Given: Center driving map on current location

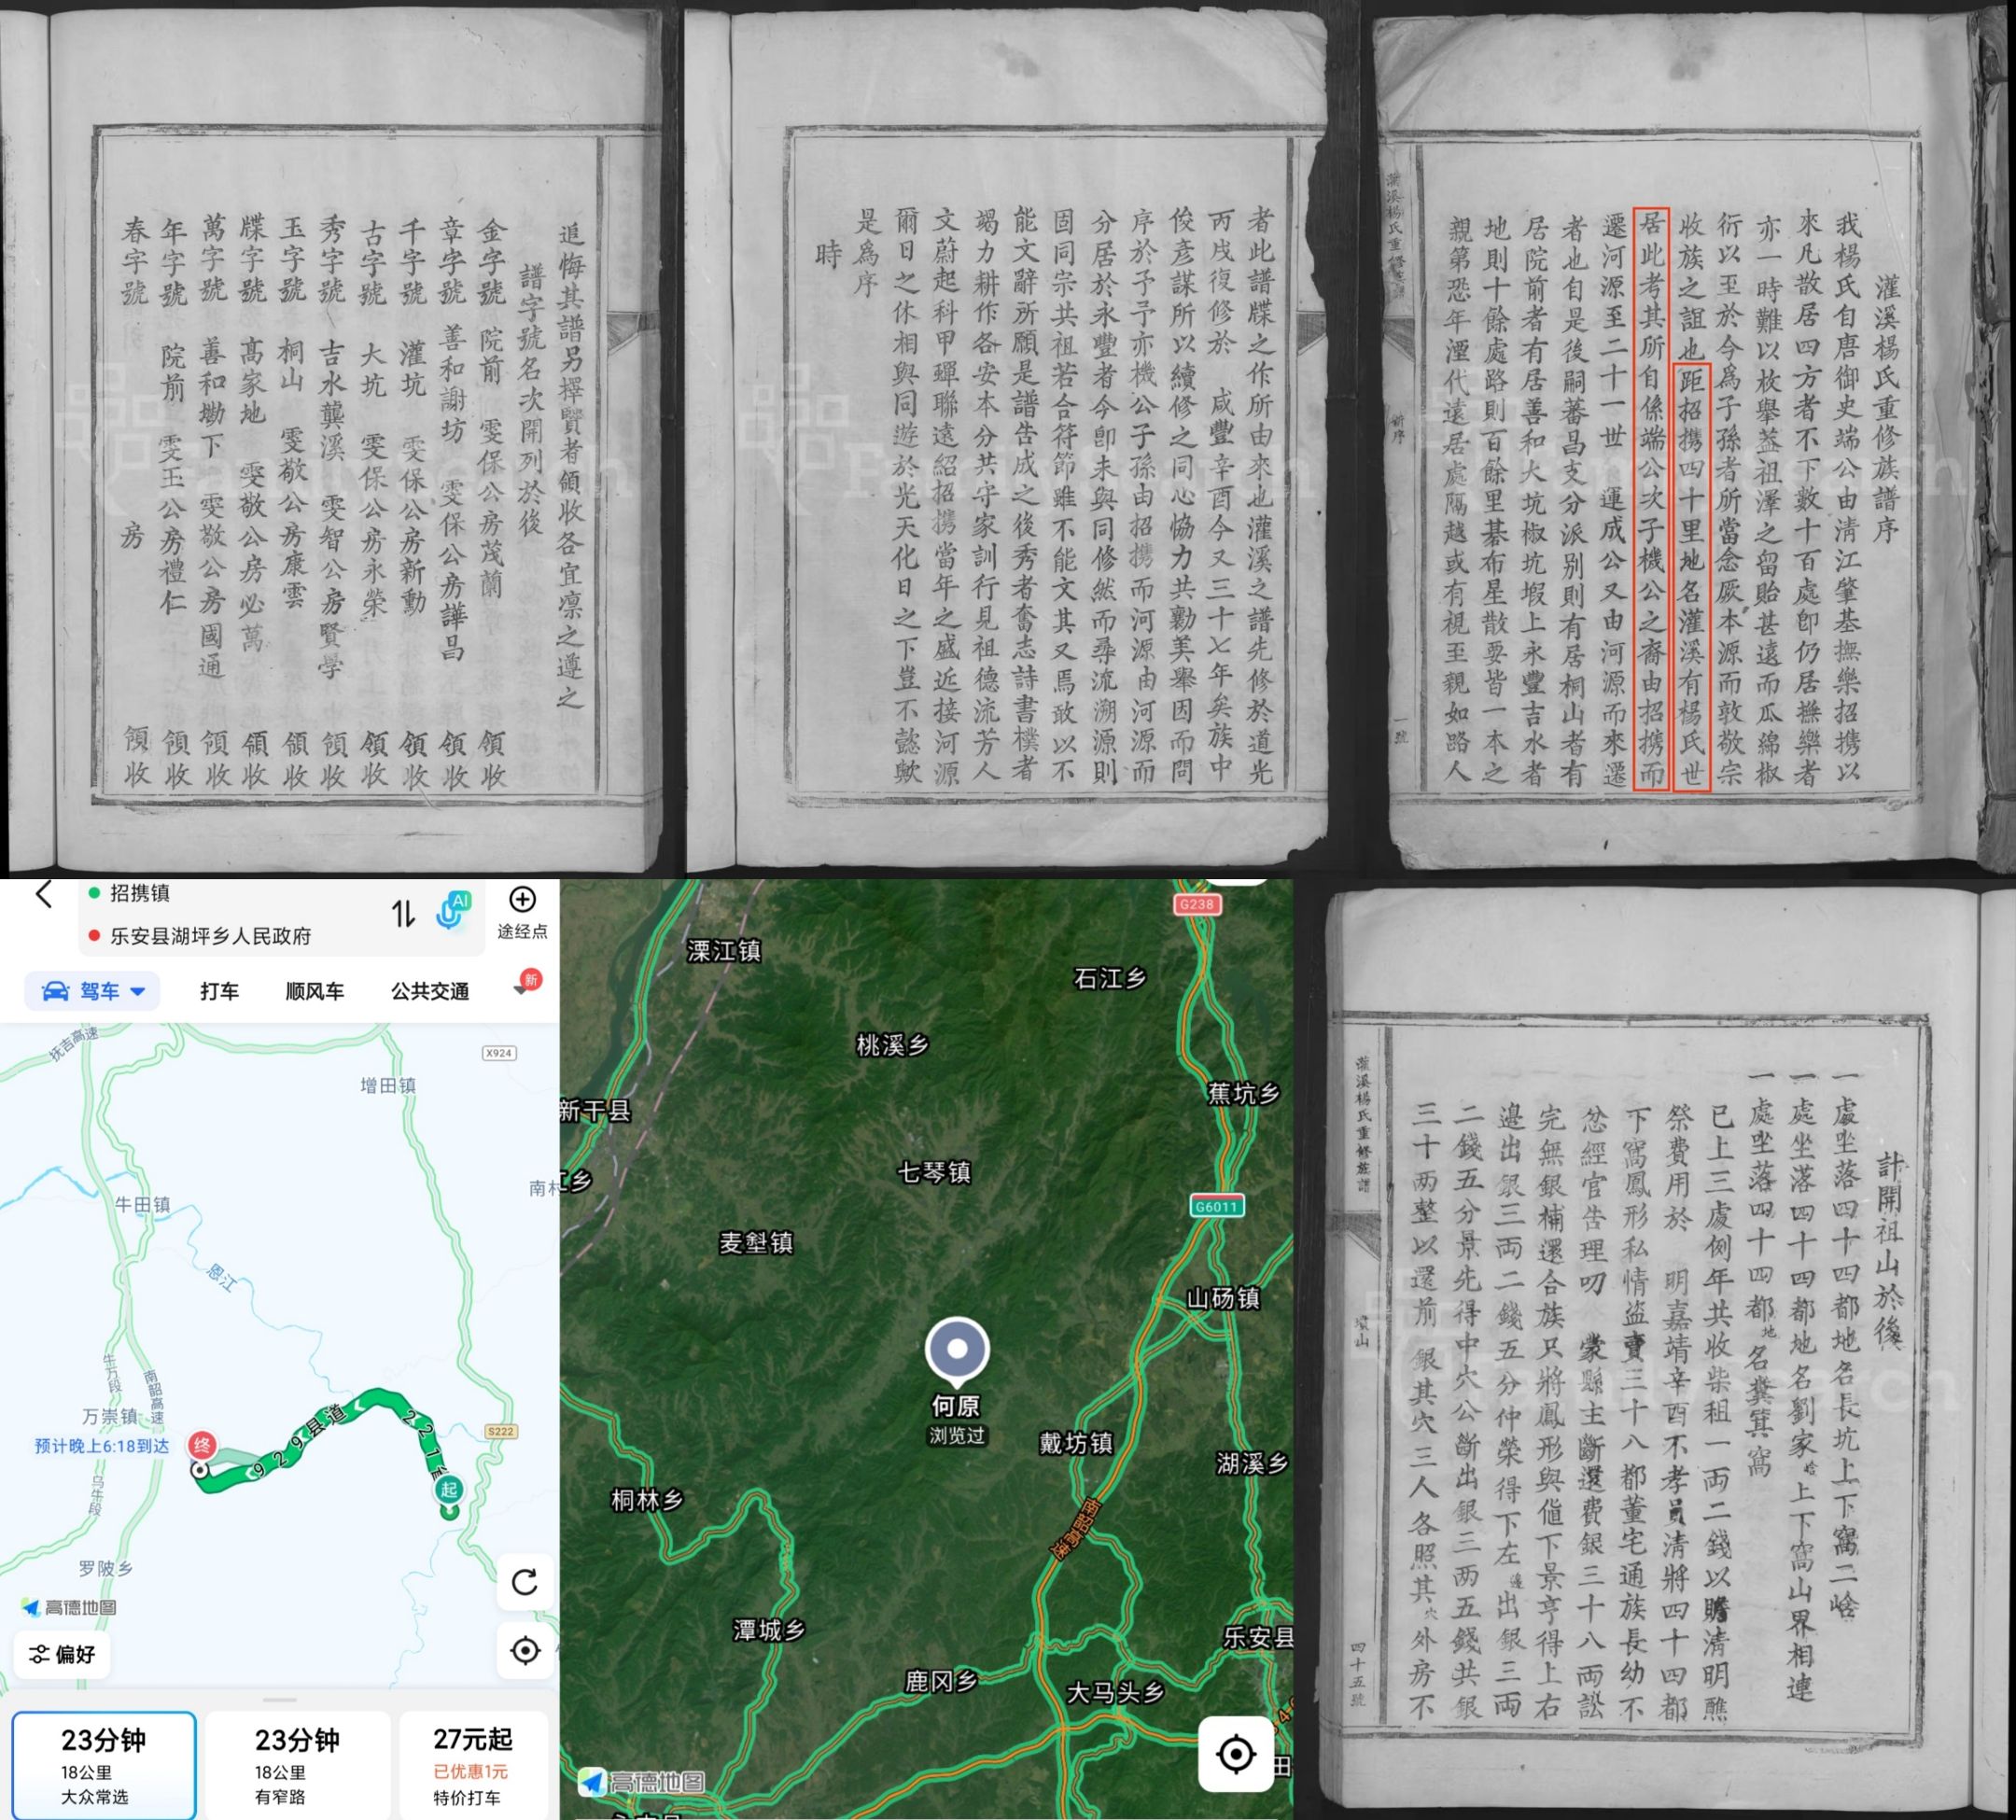Looking at the screenshot, I should 525,1651.
